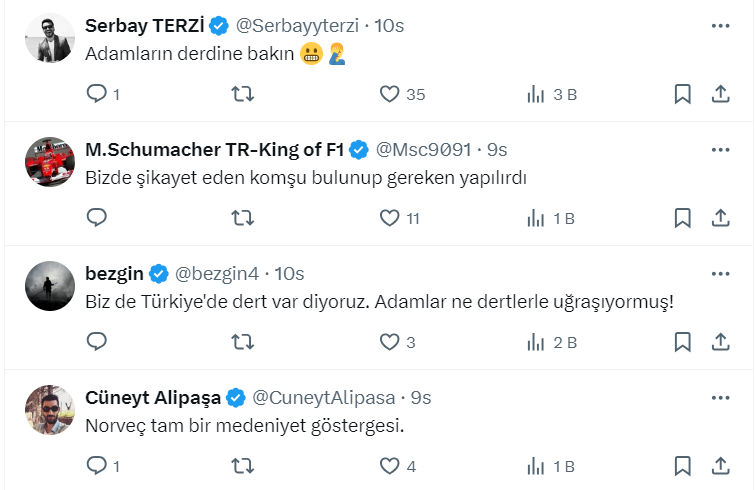
Task: Share Cüneyt Alipaşa's tweet
Action: (720, 466)
